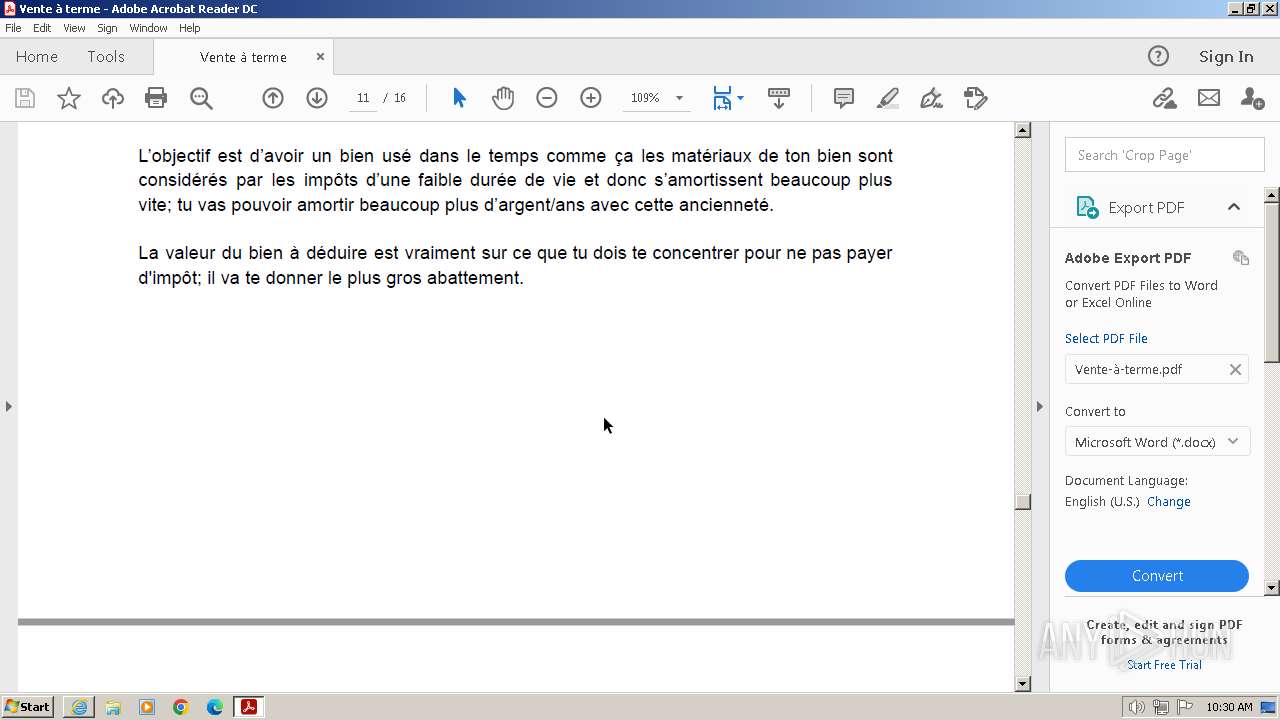Screen dimensions: 1280x720
Task: Bookmark the file with the star icon
Action: pyautogui.click(x=69, y=98)
